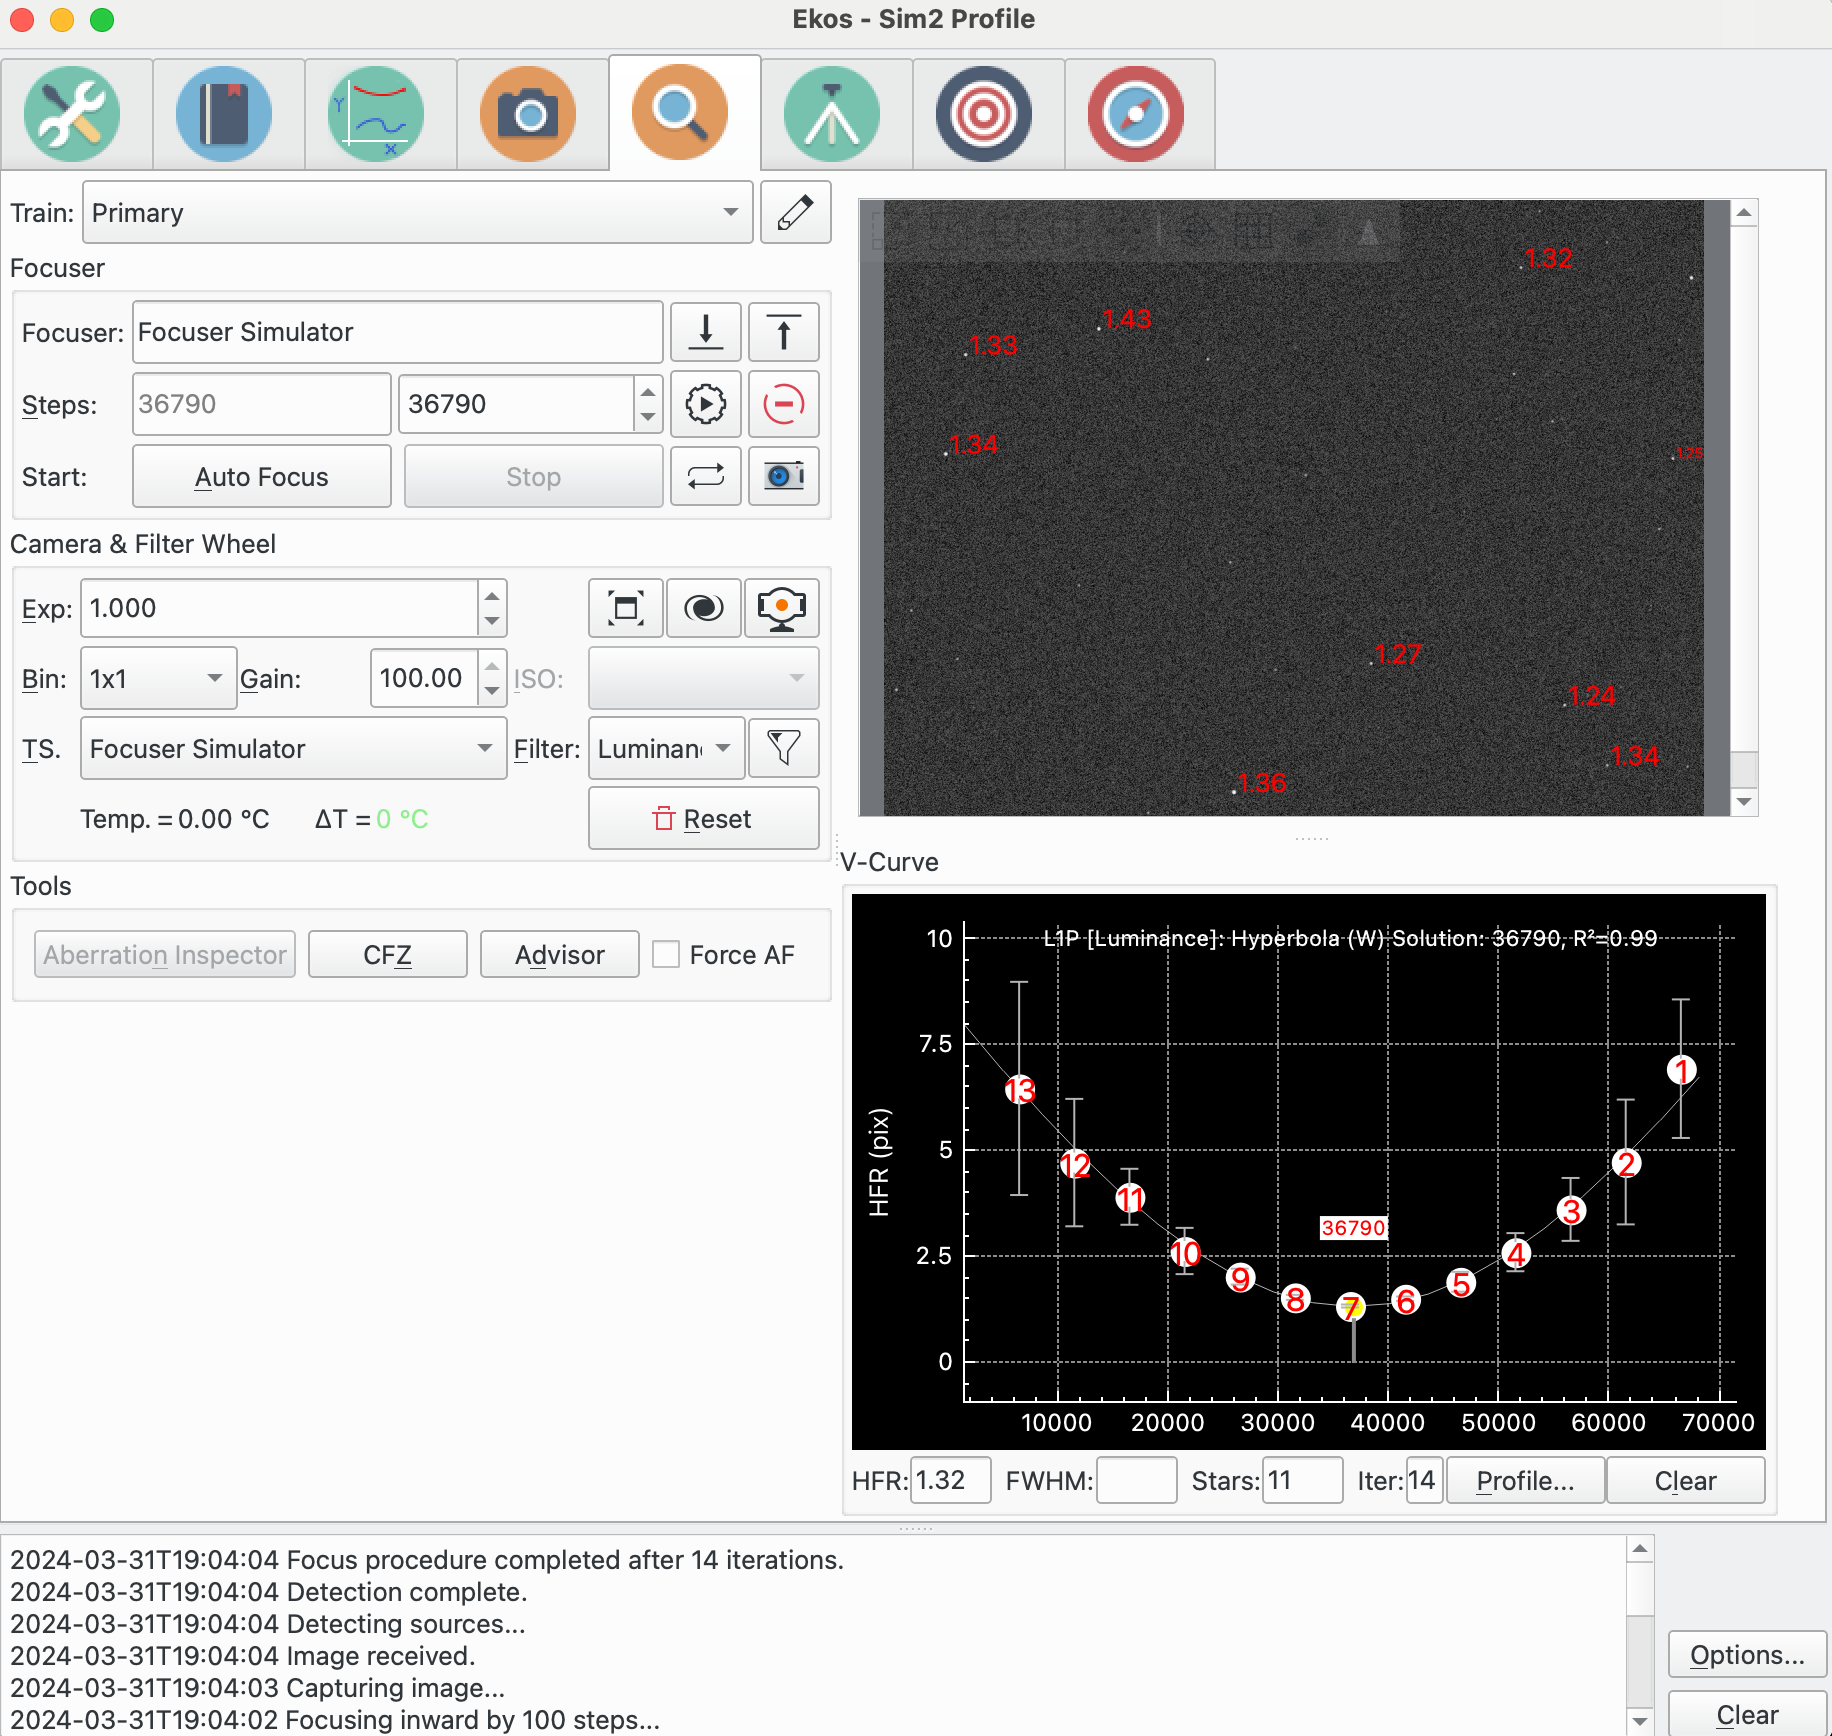This screenshot has height=1736, width=1832.
Task: Start focus looping with the loop icon
Action: (x=705, y=477)
